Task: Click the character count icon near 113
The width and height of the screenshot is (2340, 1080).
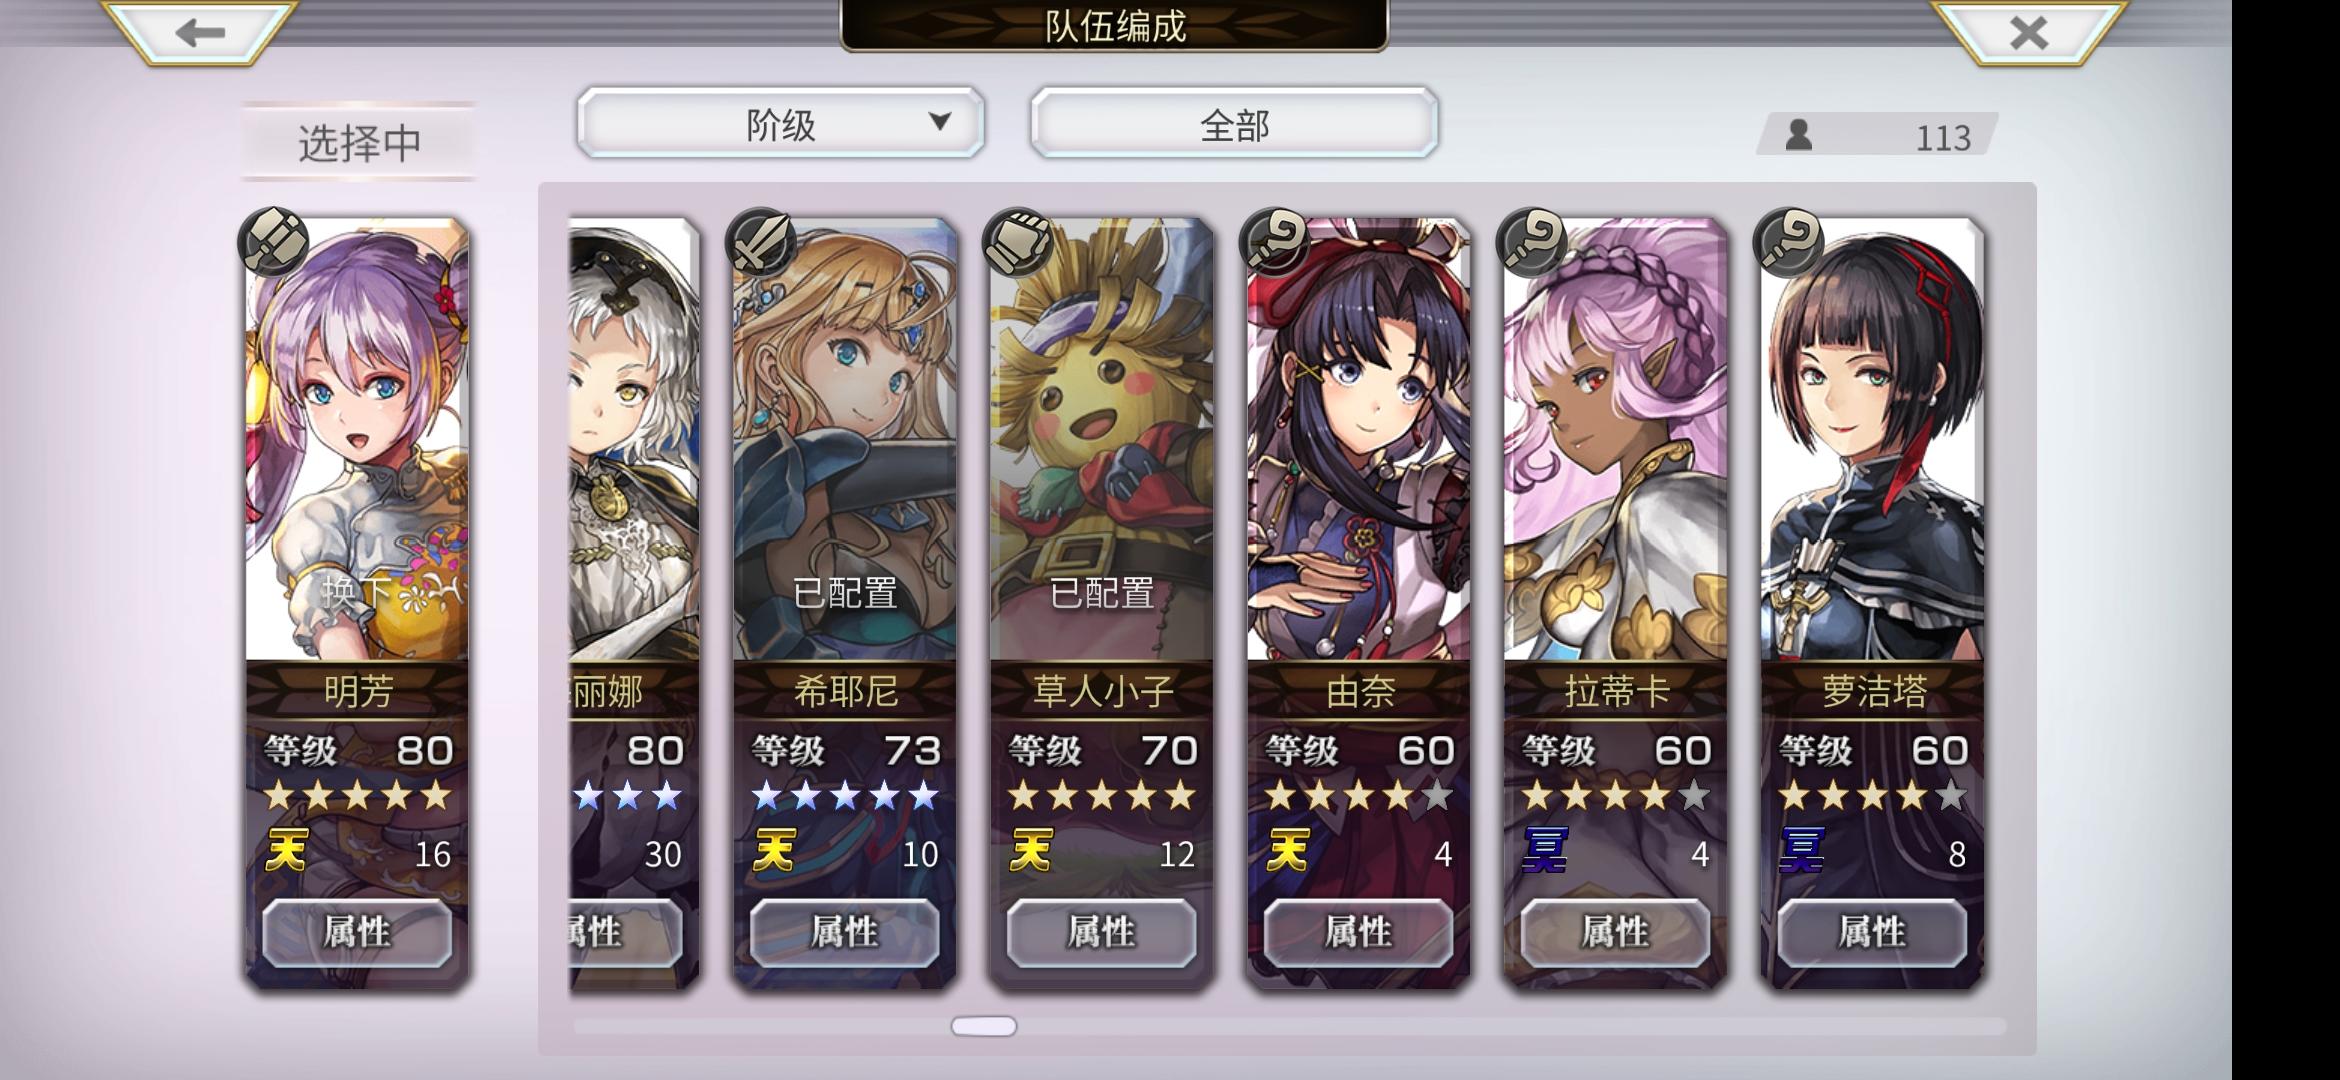Action: 1799,135
